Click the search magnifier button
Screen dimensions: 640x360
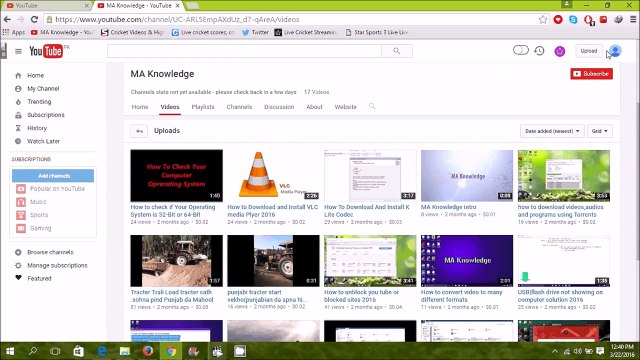(396, 51)
